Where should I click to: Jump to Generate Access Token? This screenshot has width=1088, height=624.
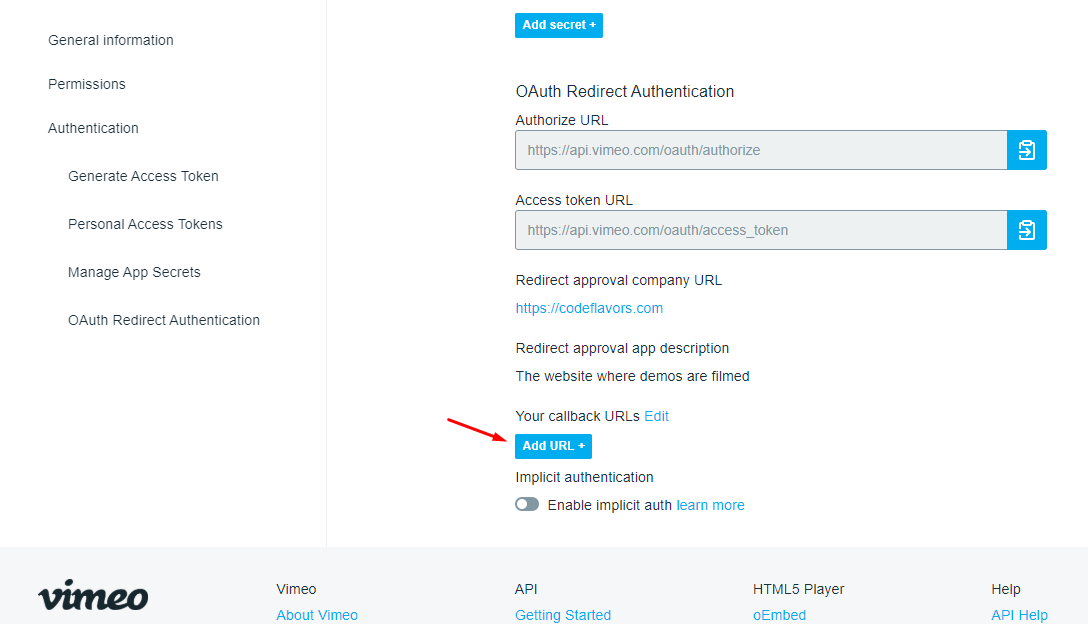pyautogui.click(x=143, y=176)
